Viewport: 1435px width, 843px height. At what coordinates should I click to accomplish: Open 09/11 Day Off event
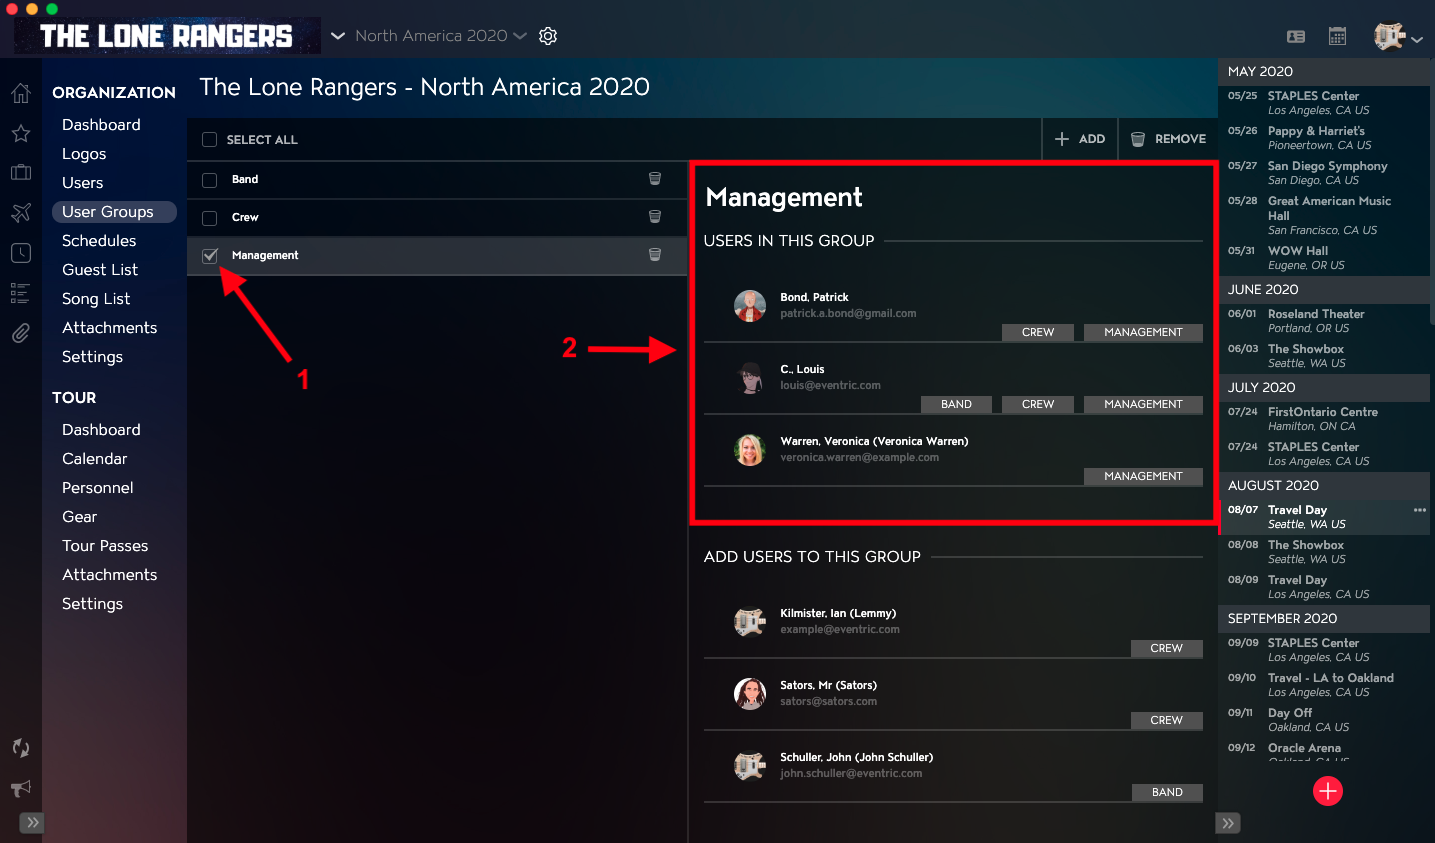(1324, 720)
